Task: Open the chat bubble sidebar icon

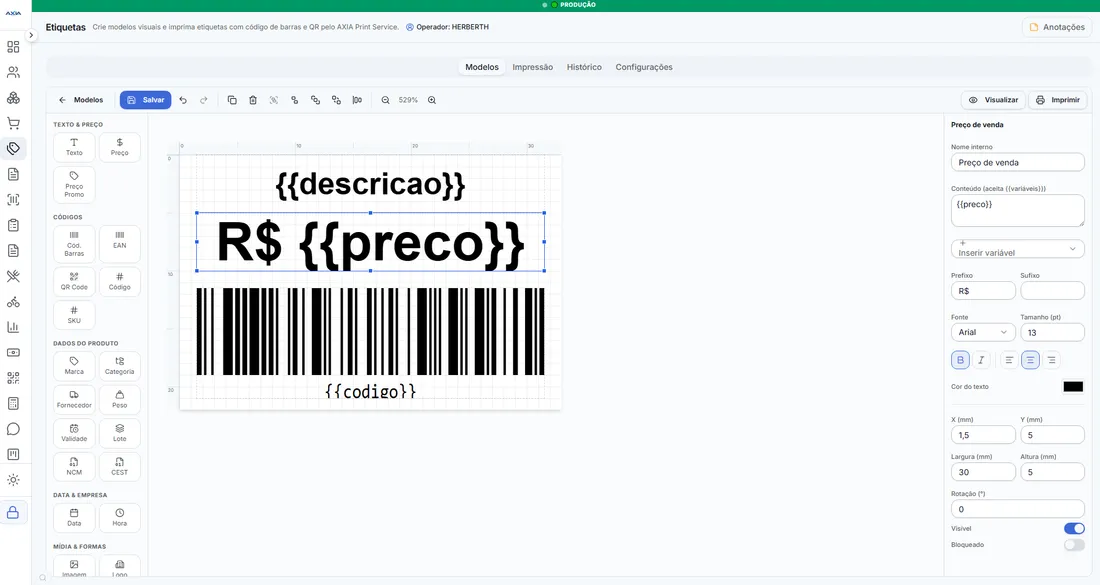Action: (13, 429)
